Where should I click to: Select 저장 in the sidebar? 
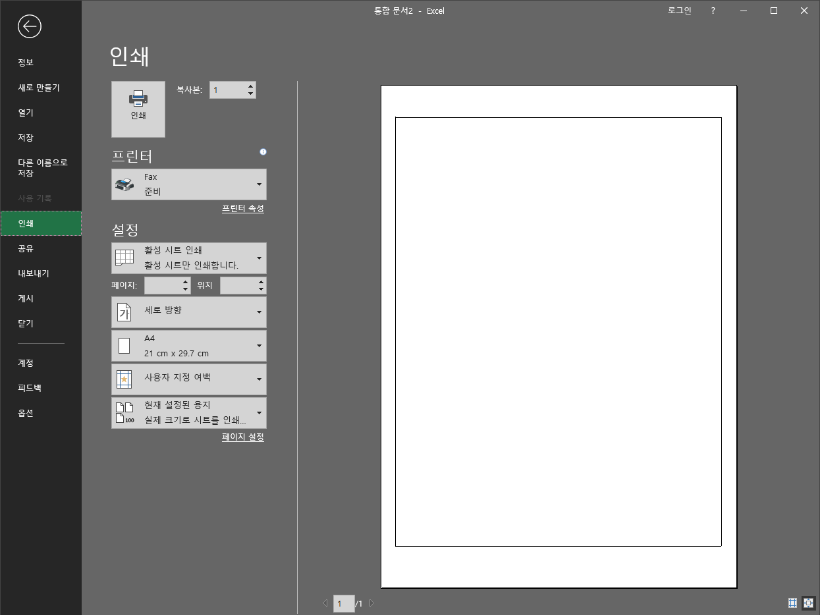point(41,138)
